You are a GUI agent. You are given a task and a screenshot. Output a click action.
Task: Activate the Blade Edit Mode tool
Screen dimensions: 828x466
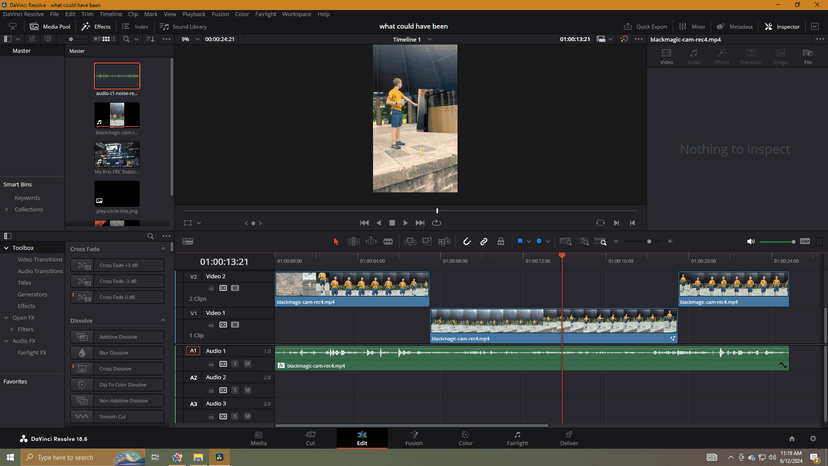click(389, 241)
